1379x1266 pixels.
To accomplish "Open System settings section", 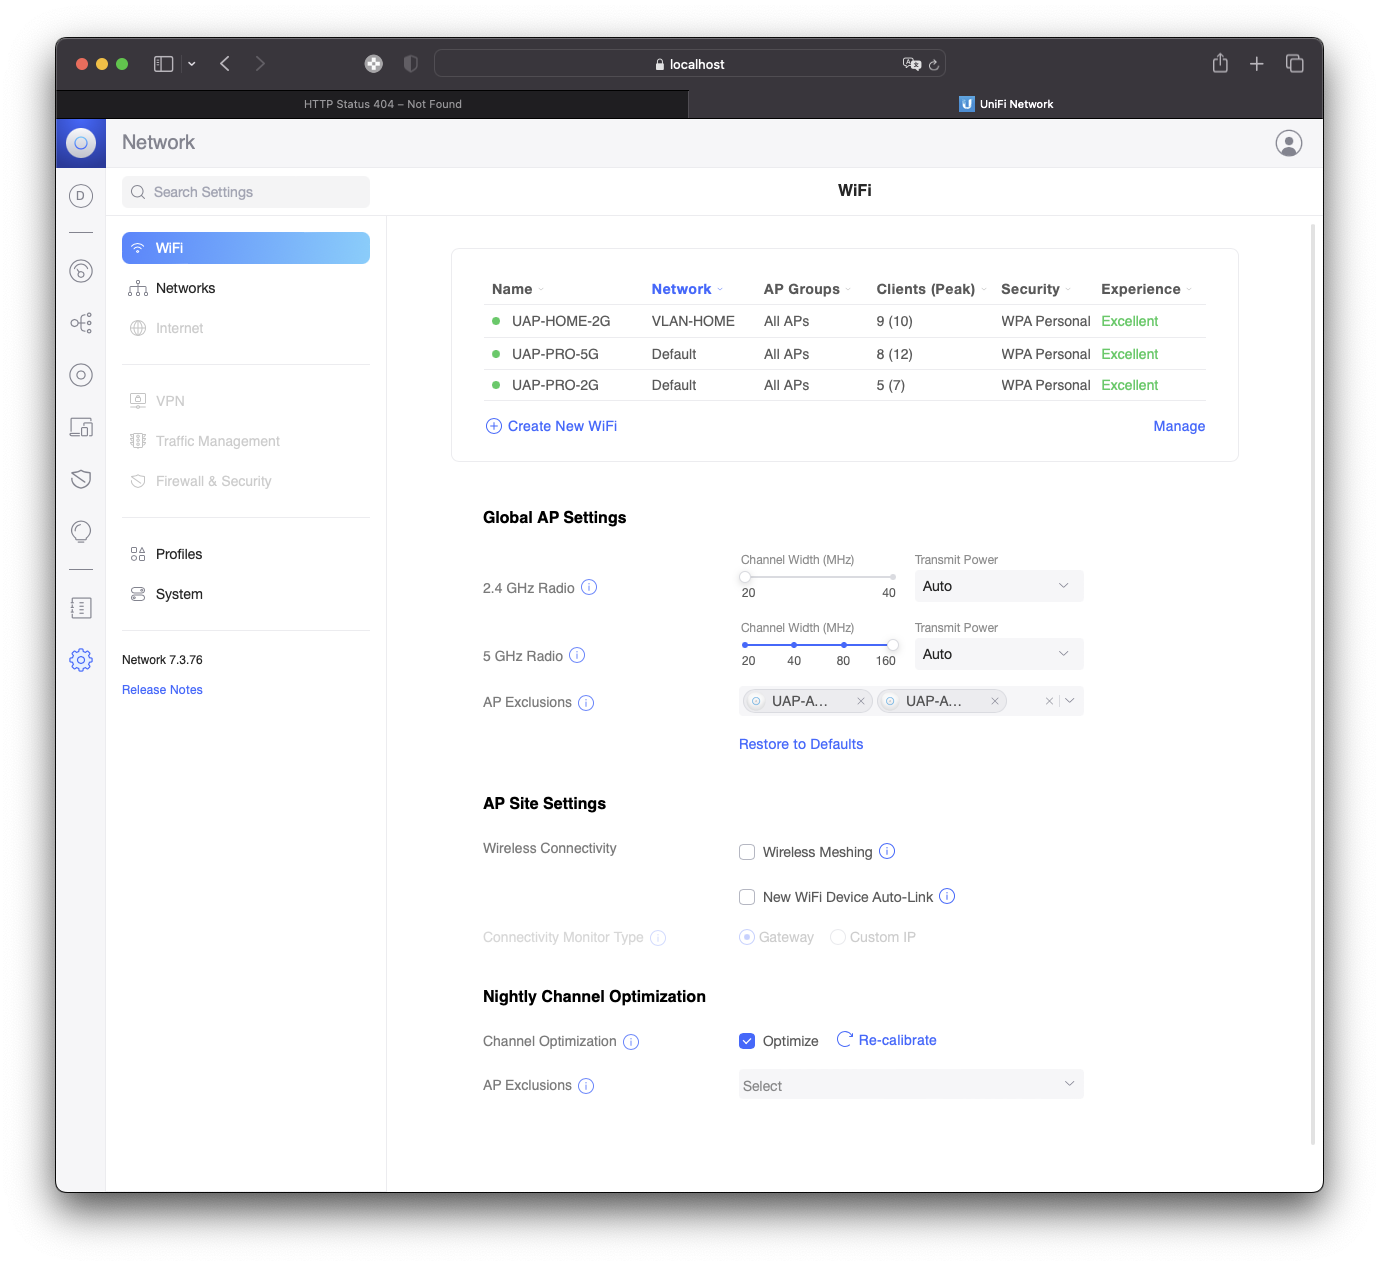I will point(246,594).
